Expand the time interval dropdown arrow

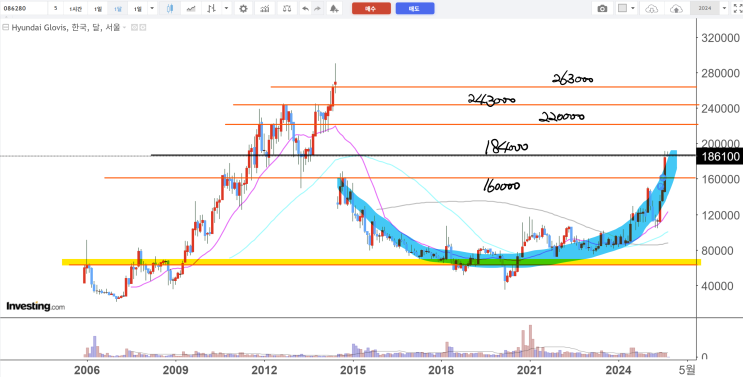[x=152, y=9]
